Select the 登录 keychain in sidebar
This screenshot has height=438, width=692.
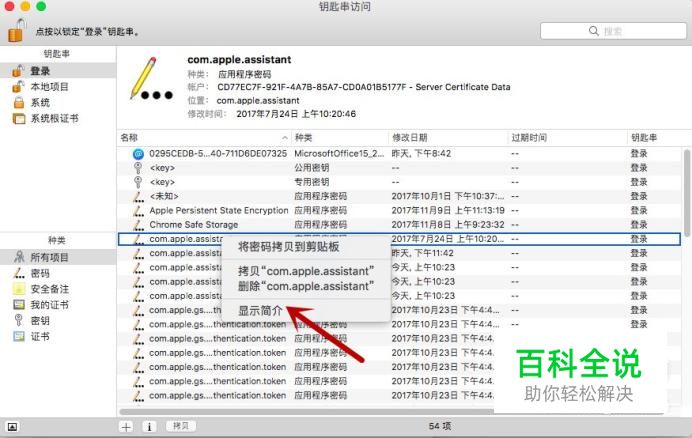point(58,71)
